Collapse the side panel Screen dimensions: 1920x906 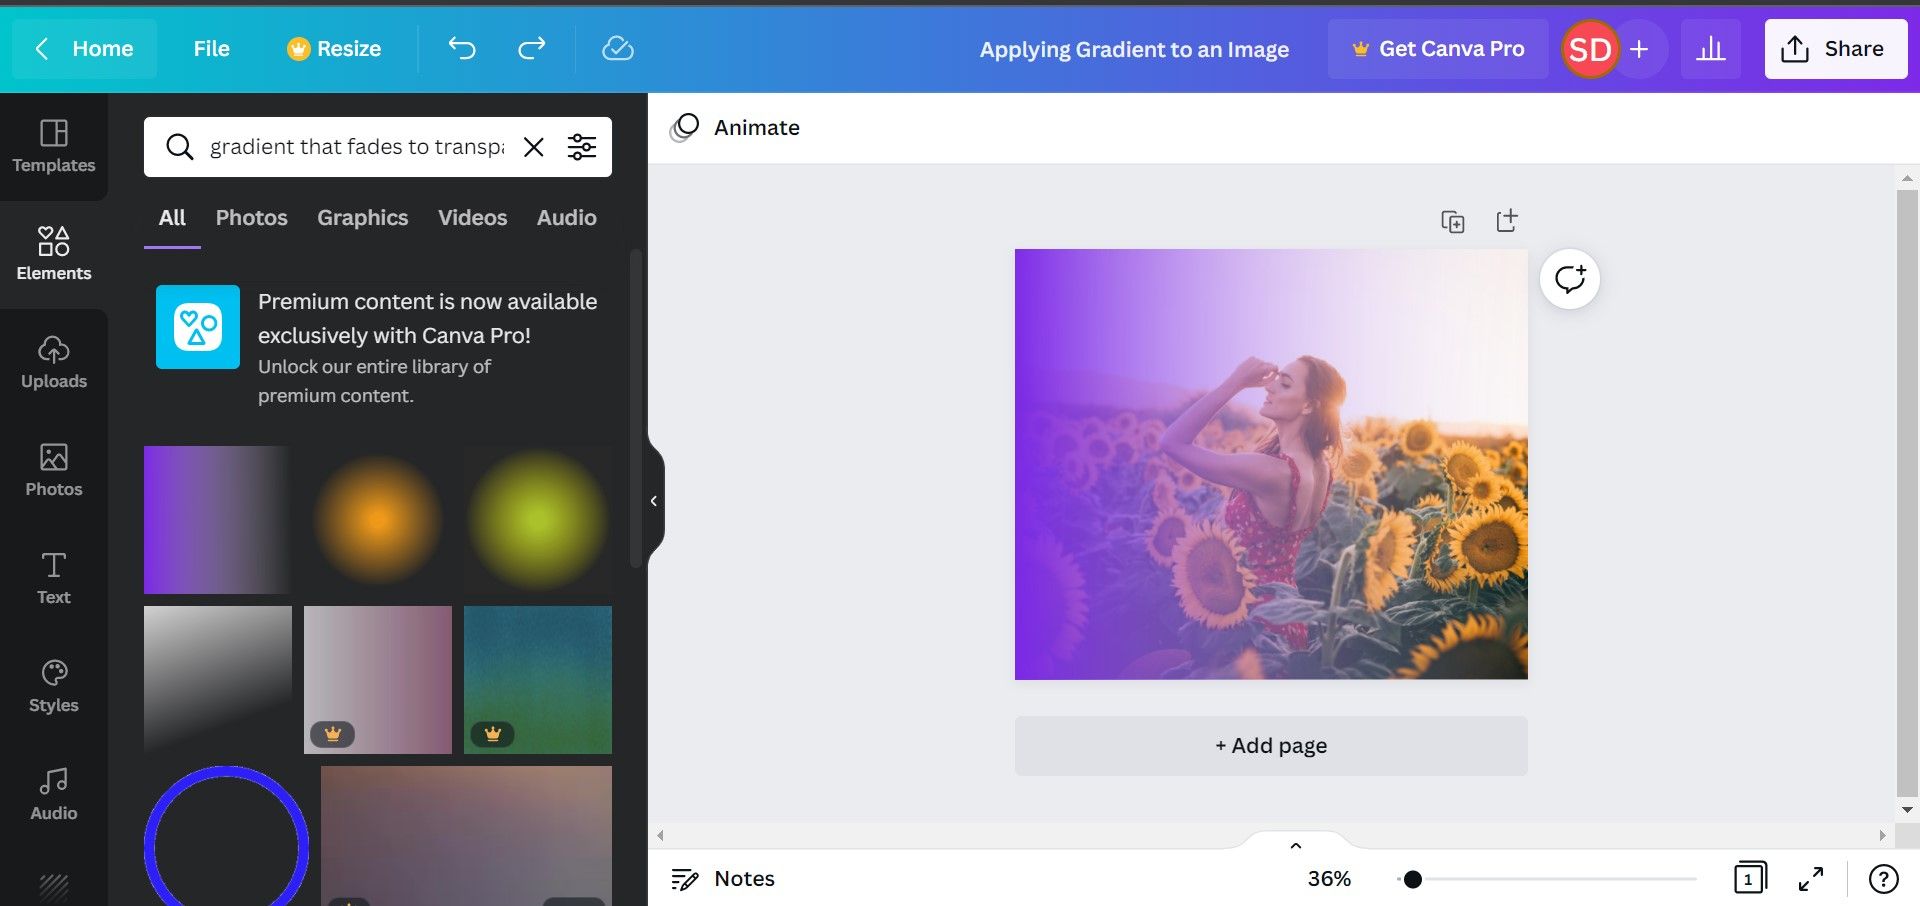tap(654, 501)
